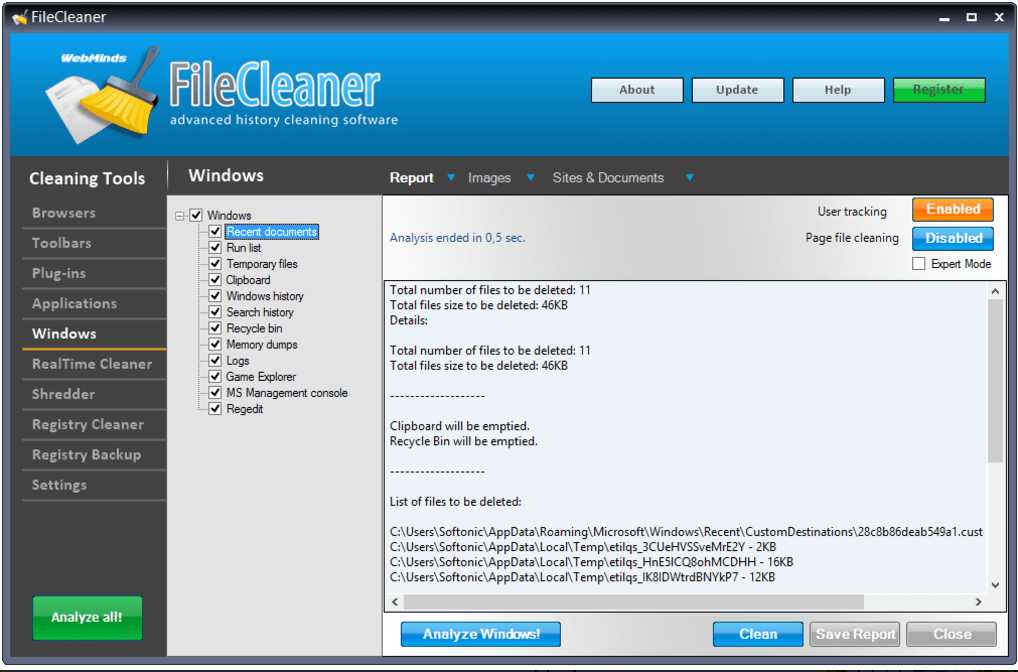Click the green Register button
1018x672 pixels.
pyautogui.click(x=938, y=90)
